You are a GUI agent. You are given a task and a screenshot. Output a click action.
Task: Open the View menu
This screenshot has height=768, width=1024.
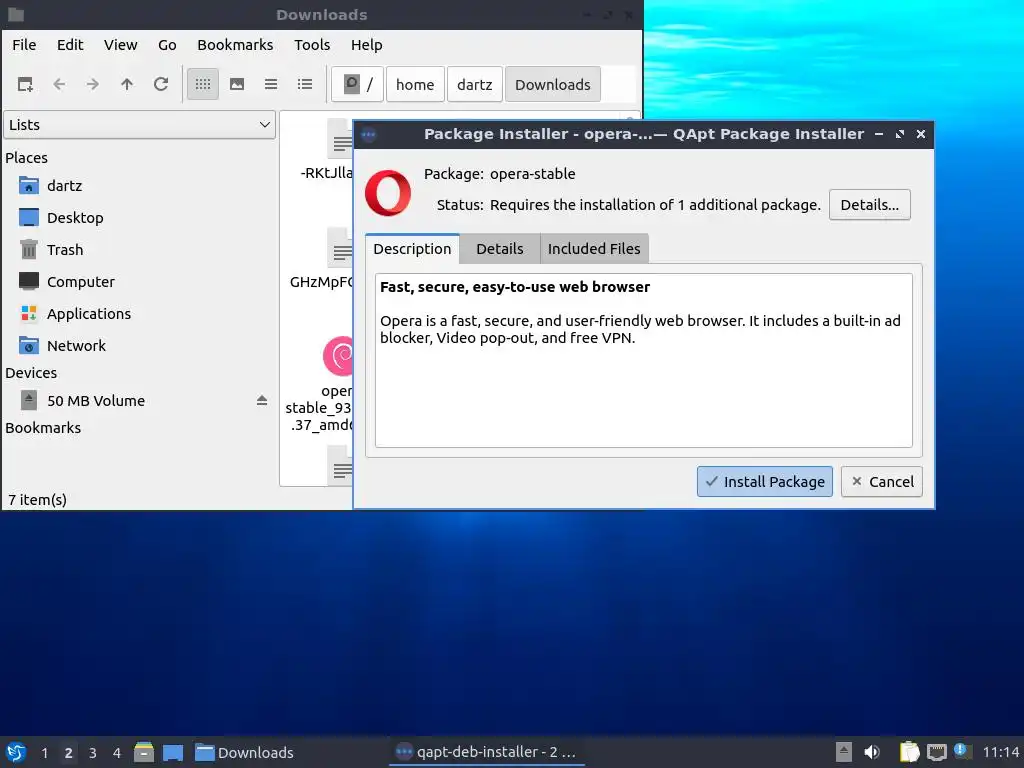pos(121,45)
